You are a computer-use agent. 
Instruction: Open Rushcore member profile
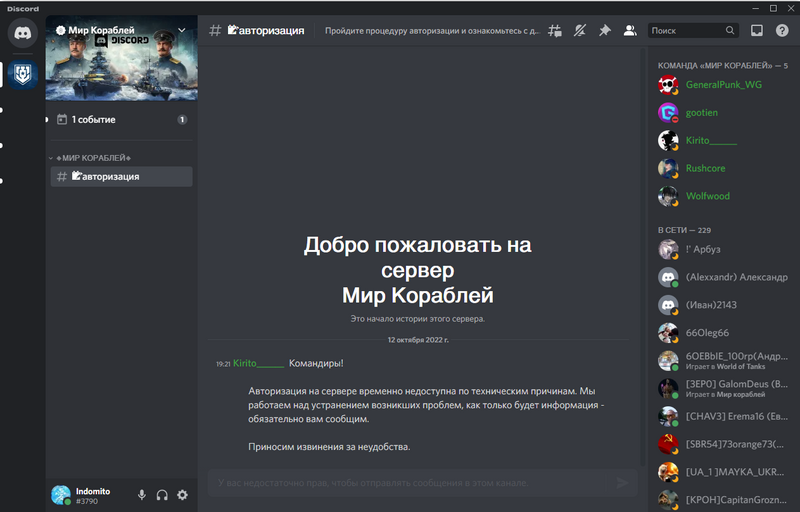(x=723, y=168)
